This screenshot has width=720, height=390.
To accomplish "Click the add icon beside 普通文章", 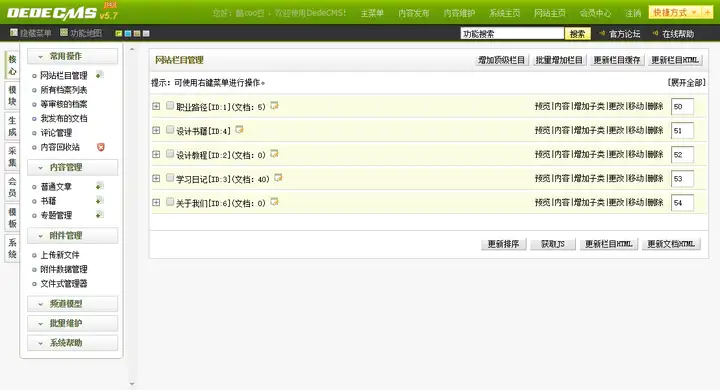I will click(x=99, y=186).
